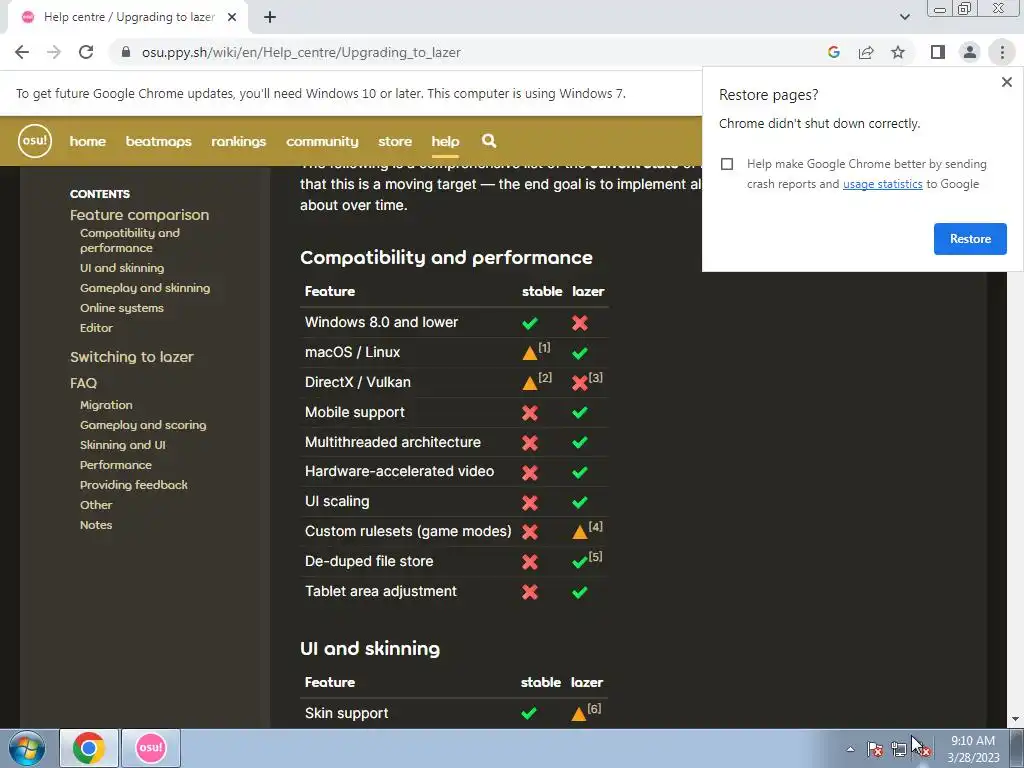Reload the page with refresh icon
The height and width of the screenshot is (768, 1024).
tap(86, 52)
